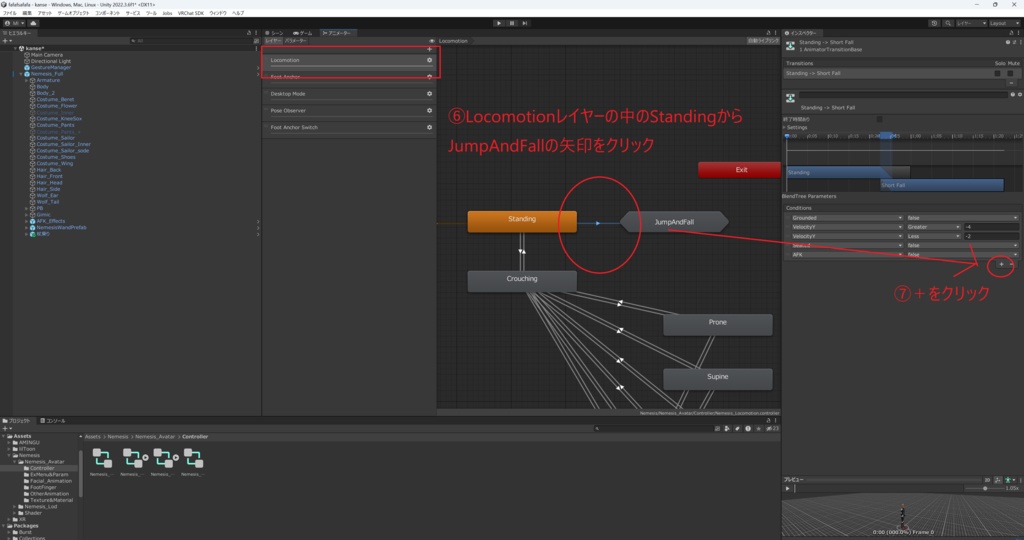Select the Crouching state node

(522, 281)
